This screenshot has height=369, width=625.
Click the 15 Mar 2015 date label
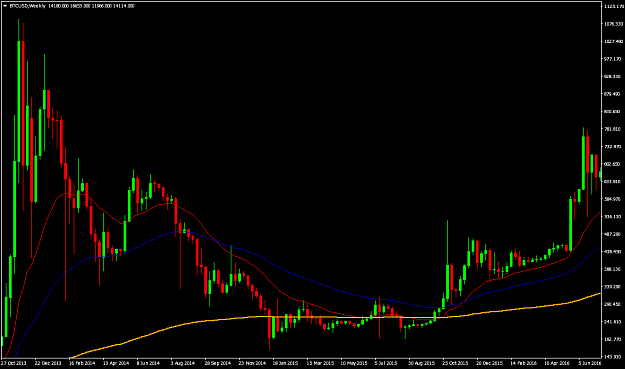[320, 363]
